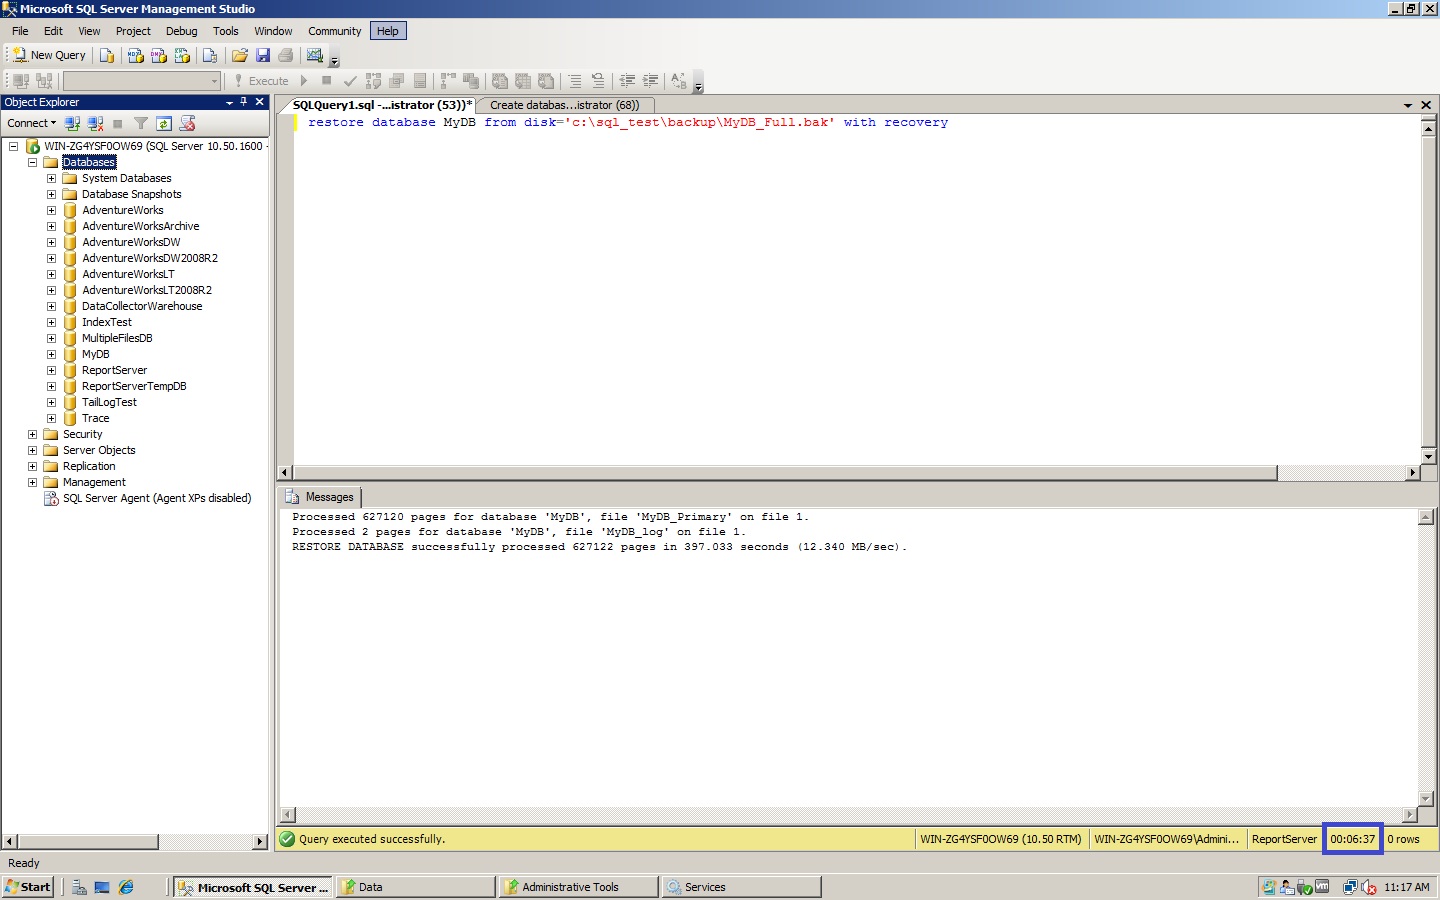Image resolution: width=1440 pixels, height=900 pixels.
Task: Switch to the Create database query tab
Action: coord(565,104)
